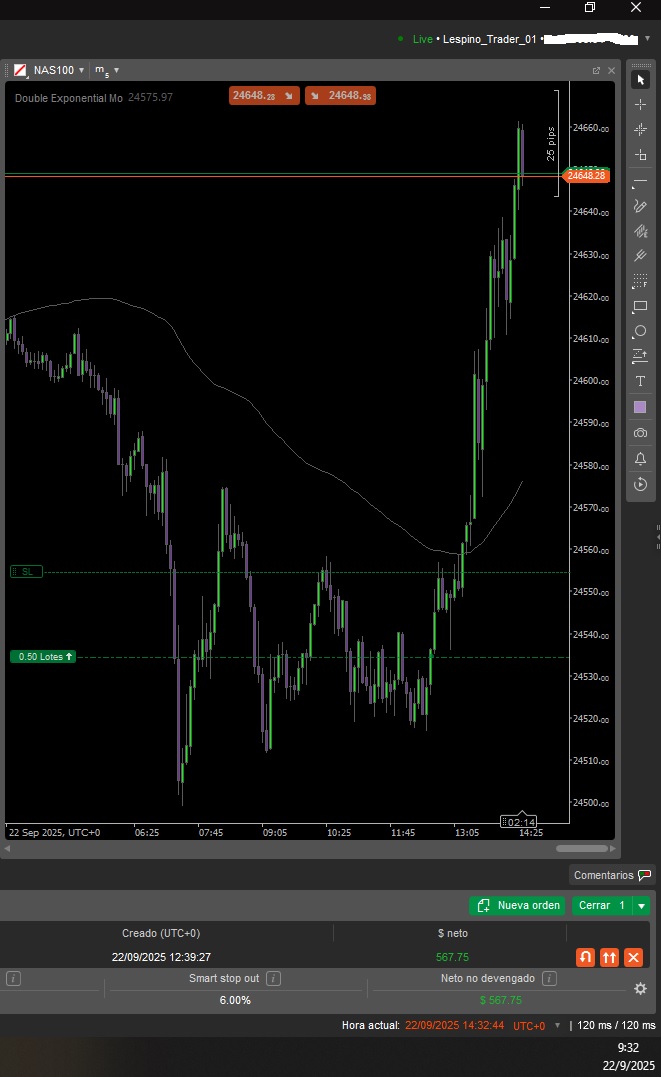This screenshot has width=661, height=1077.
Task: Select the equidistant channel tool
Action: coord(640,231)
